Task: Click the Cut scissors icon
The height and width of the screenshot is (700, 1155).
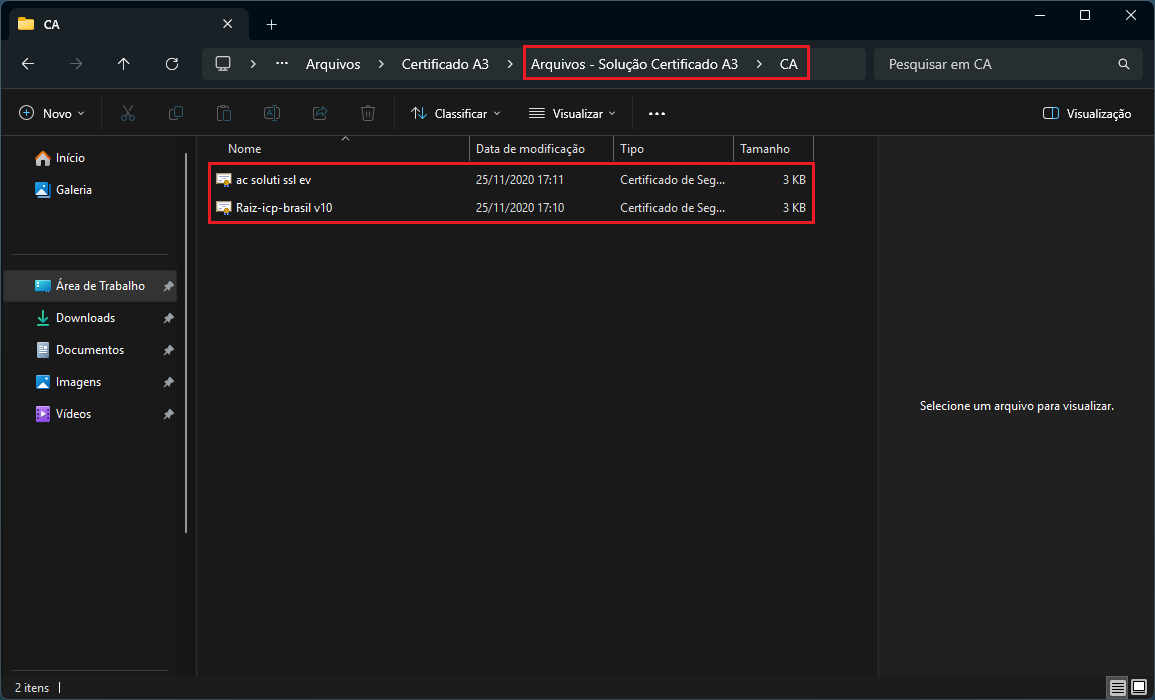Action: pos(128,114)
